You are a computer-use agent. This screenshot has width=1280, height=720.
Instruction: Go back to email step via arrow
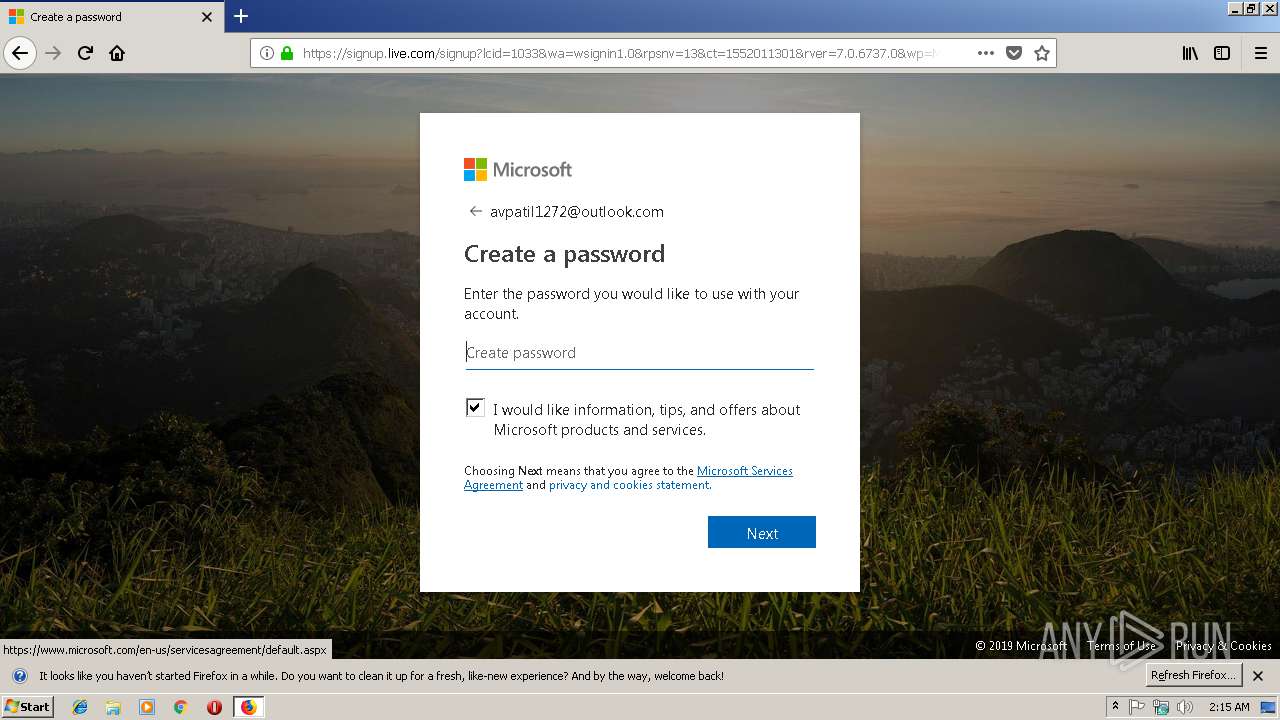(475, 211)
